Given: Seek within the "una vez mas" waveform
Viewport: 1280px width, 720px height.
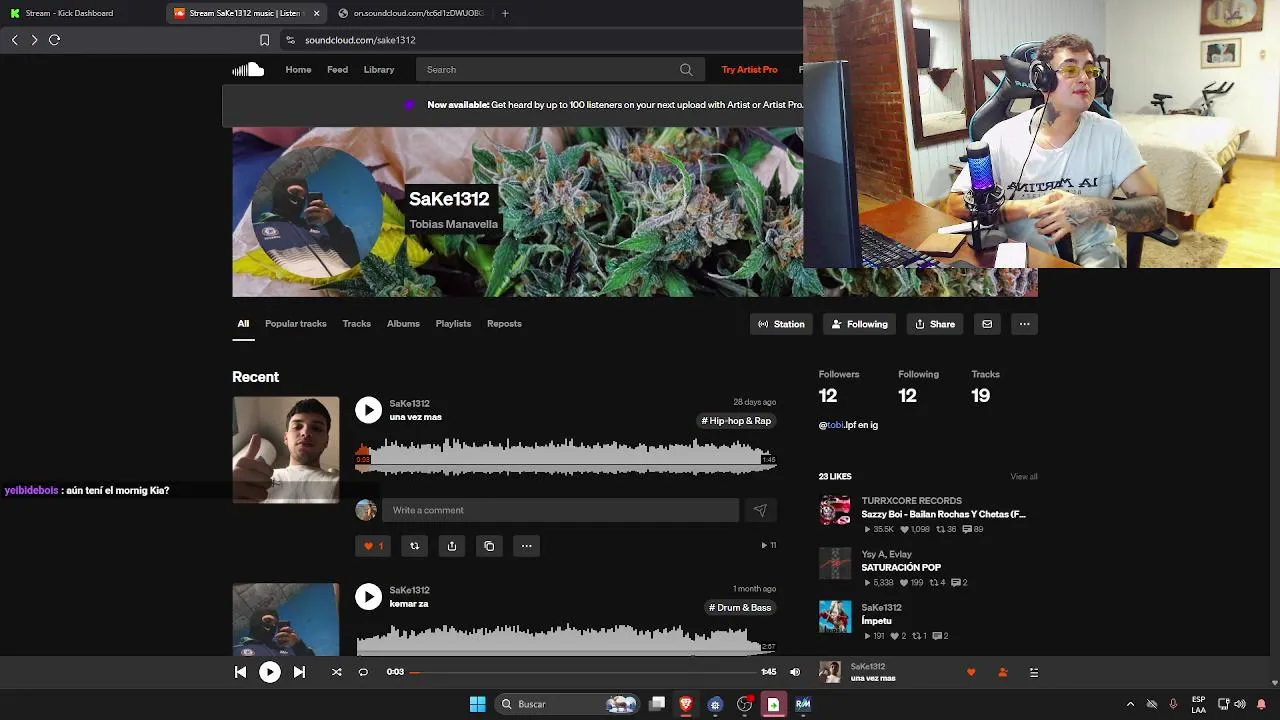Looking at the screenshot, I should click(x=565, y=457).
